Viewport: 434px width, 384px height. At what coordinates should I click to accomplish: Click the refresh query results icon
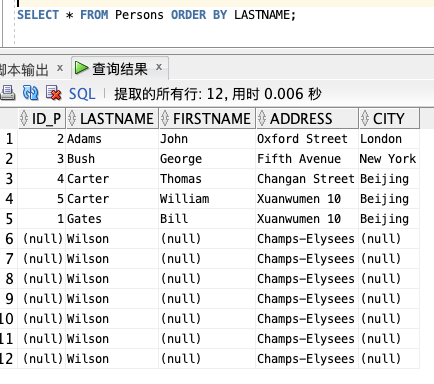[x=31, y=93]
